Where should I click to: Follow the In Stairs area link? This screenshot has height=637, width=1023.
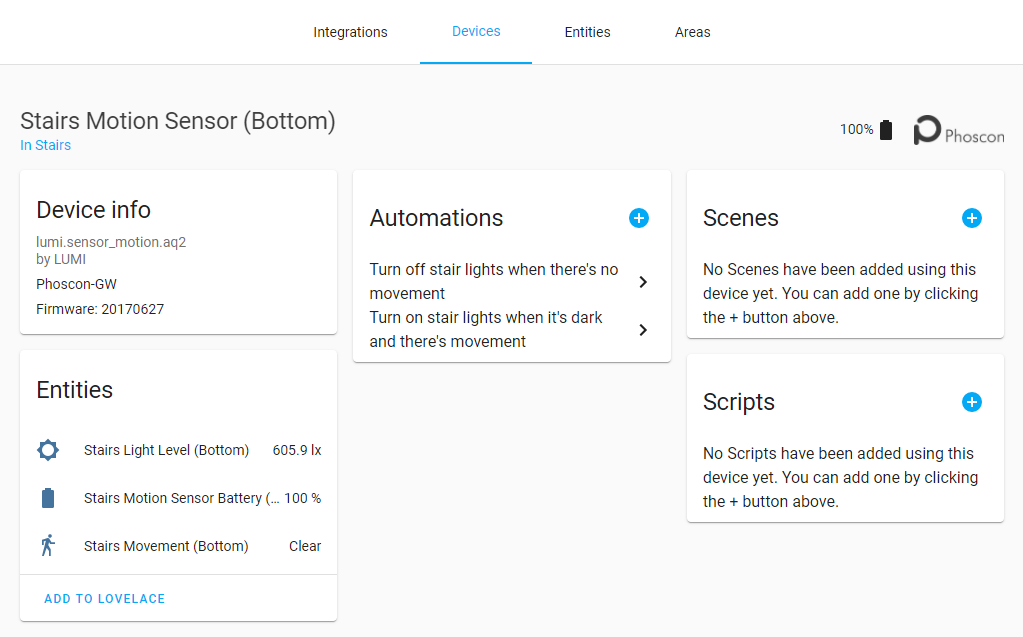[46, 145]
